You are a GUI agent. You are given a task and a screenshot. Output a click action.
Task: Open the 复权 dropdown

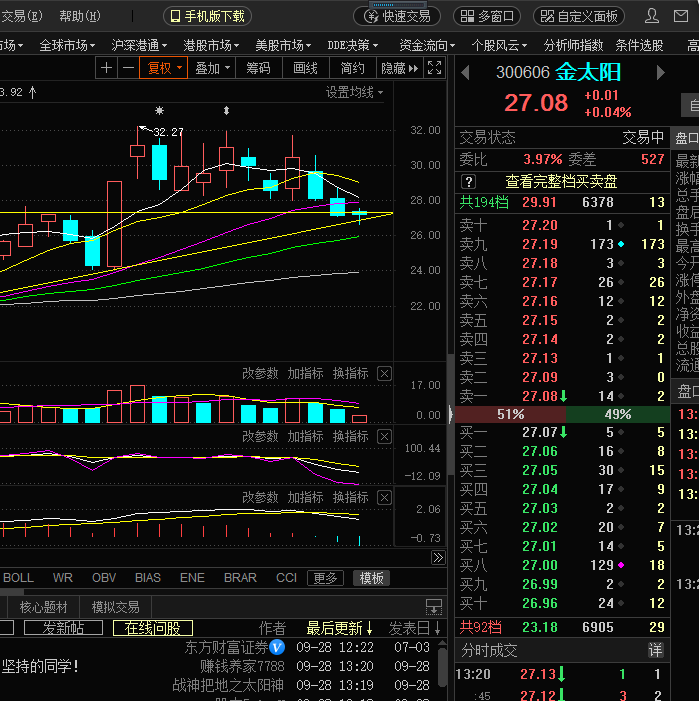pyautogui.click(x=164, y=68)
